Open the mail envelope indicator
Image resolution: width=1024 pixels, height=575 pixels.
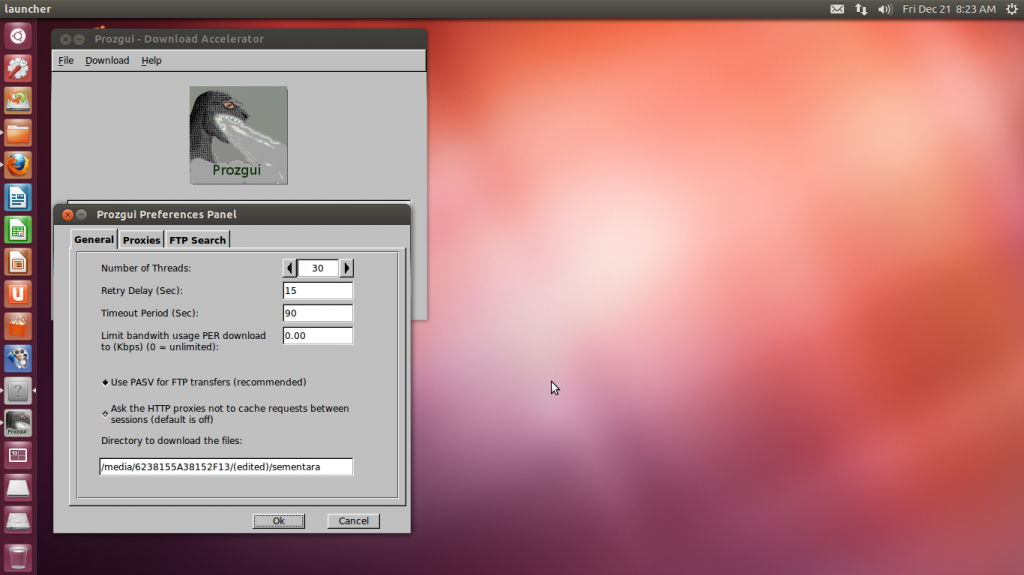click(x=837, y=9)
